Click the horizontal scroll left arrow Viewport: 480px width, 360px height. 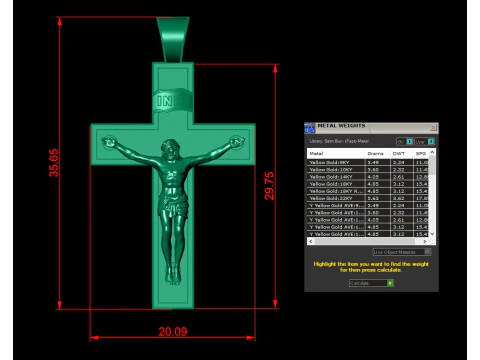[x=311, y=241]
